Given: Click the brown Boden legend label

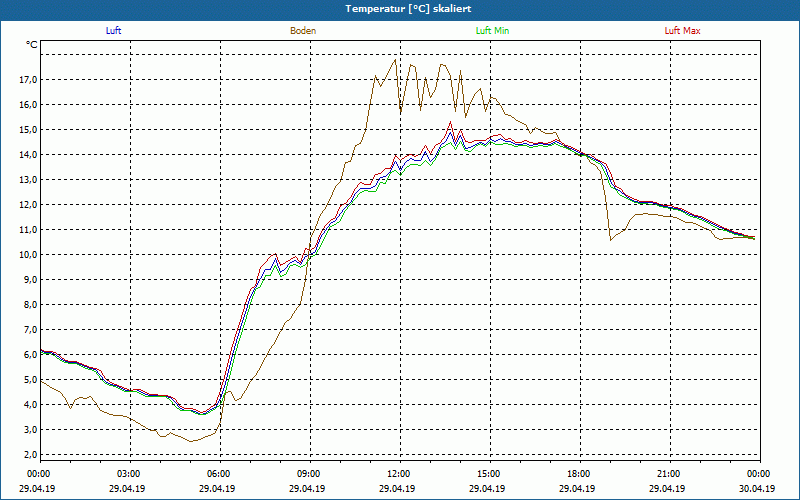Looking at the screenshot, I should pos(303,31).
